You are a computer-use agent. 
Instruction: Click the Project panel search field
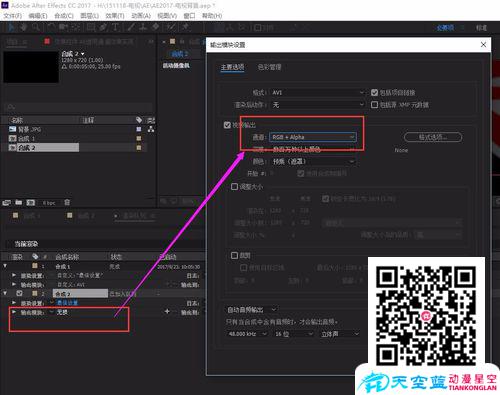[x=79, y=107]
